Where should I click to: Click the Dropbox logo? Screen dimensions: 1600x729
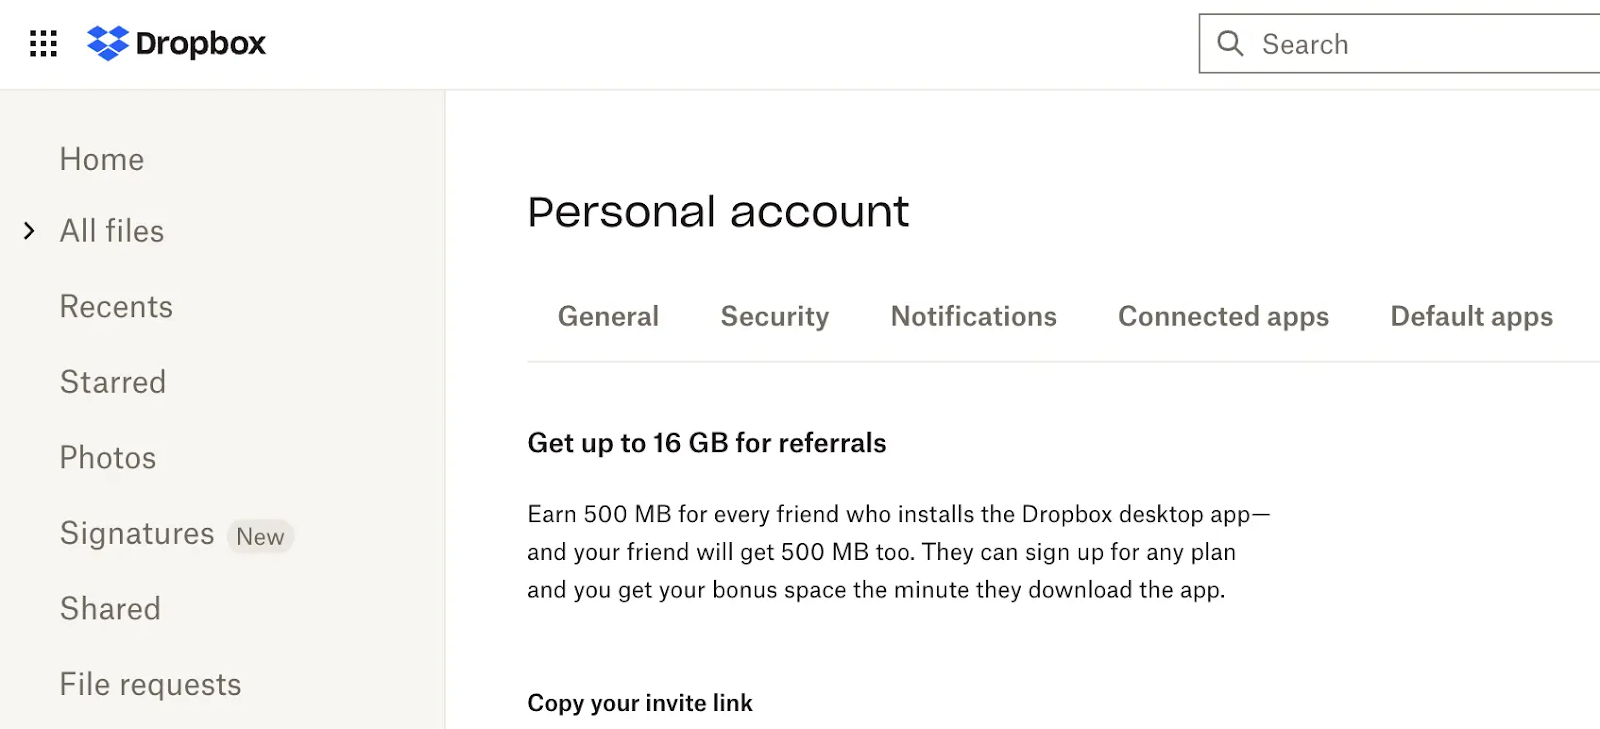click(176, 43)
